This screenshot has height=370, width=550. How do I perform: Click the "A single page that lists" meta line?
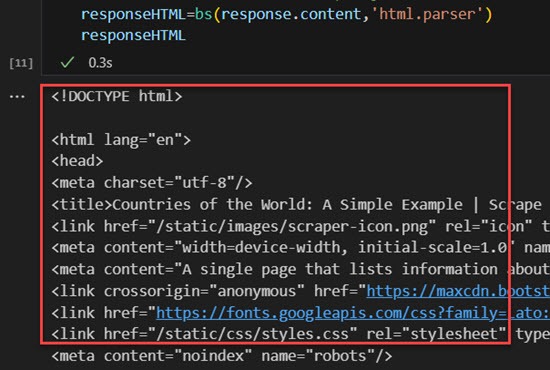[301, 269]
